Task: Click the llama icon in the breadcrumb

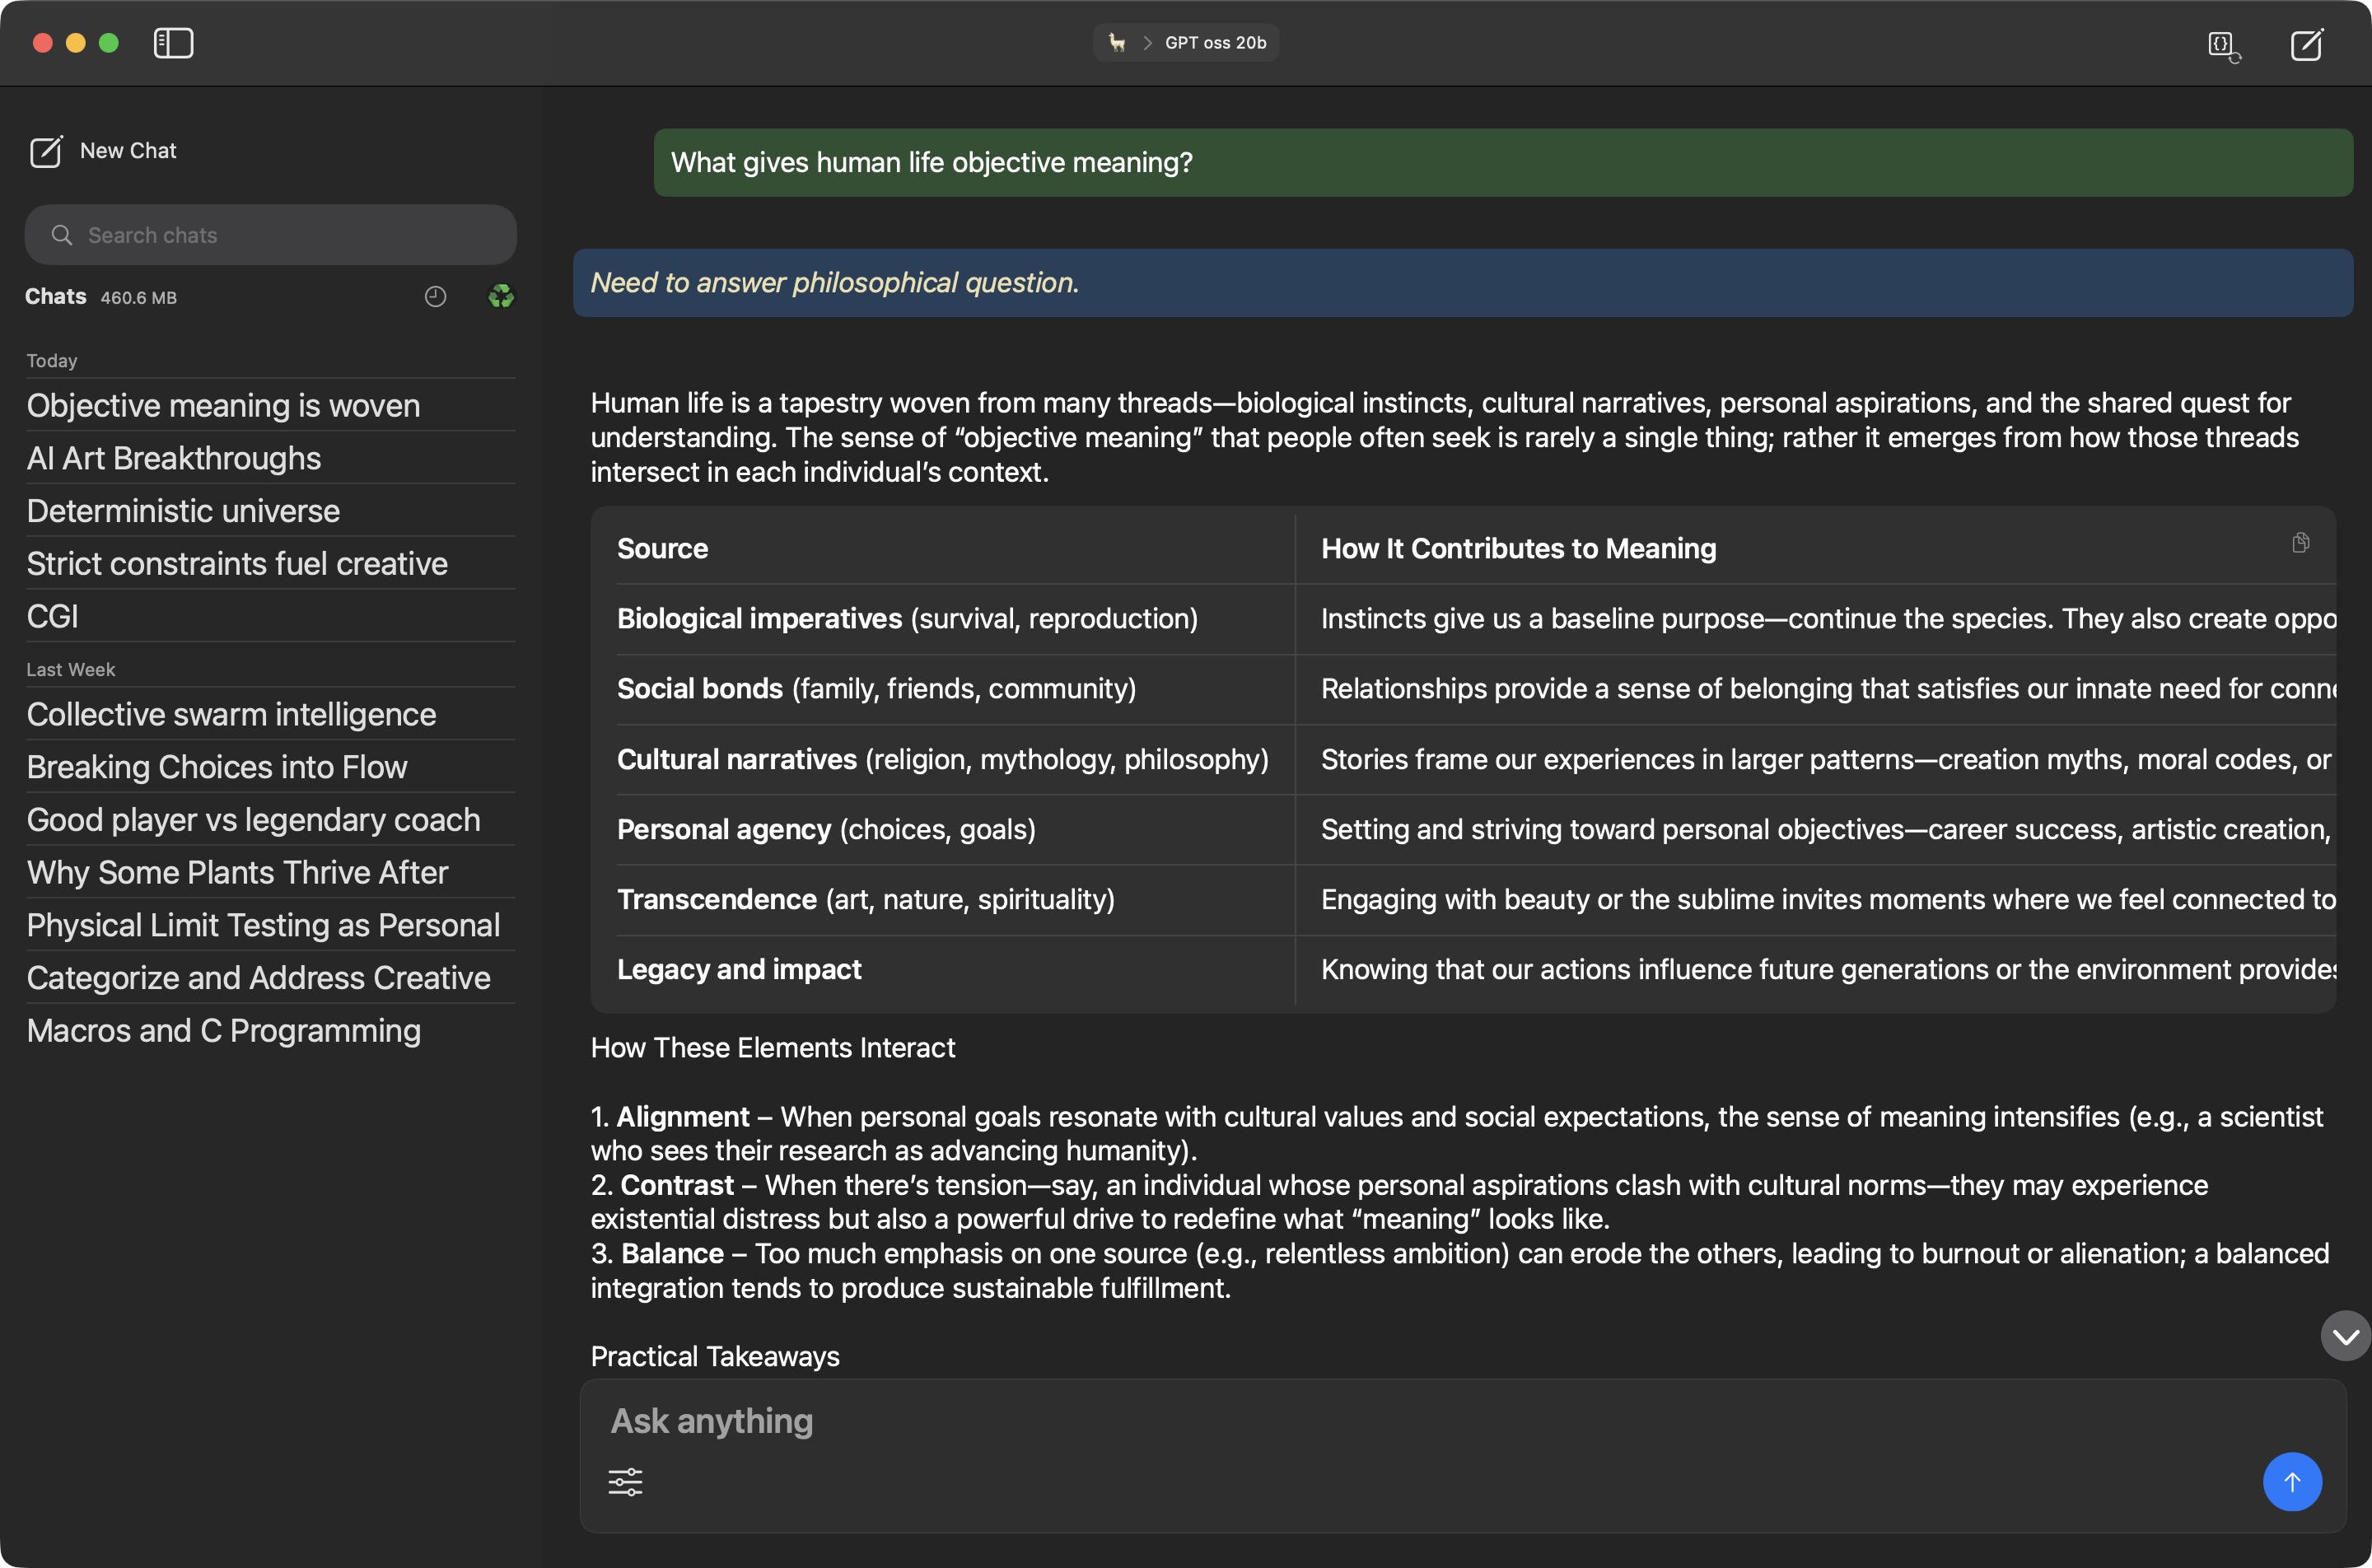Action: click(x=1115, y=42)
